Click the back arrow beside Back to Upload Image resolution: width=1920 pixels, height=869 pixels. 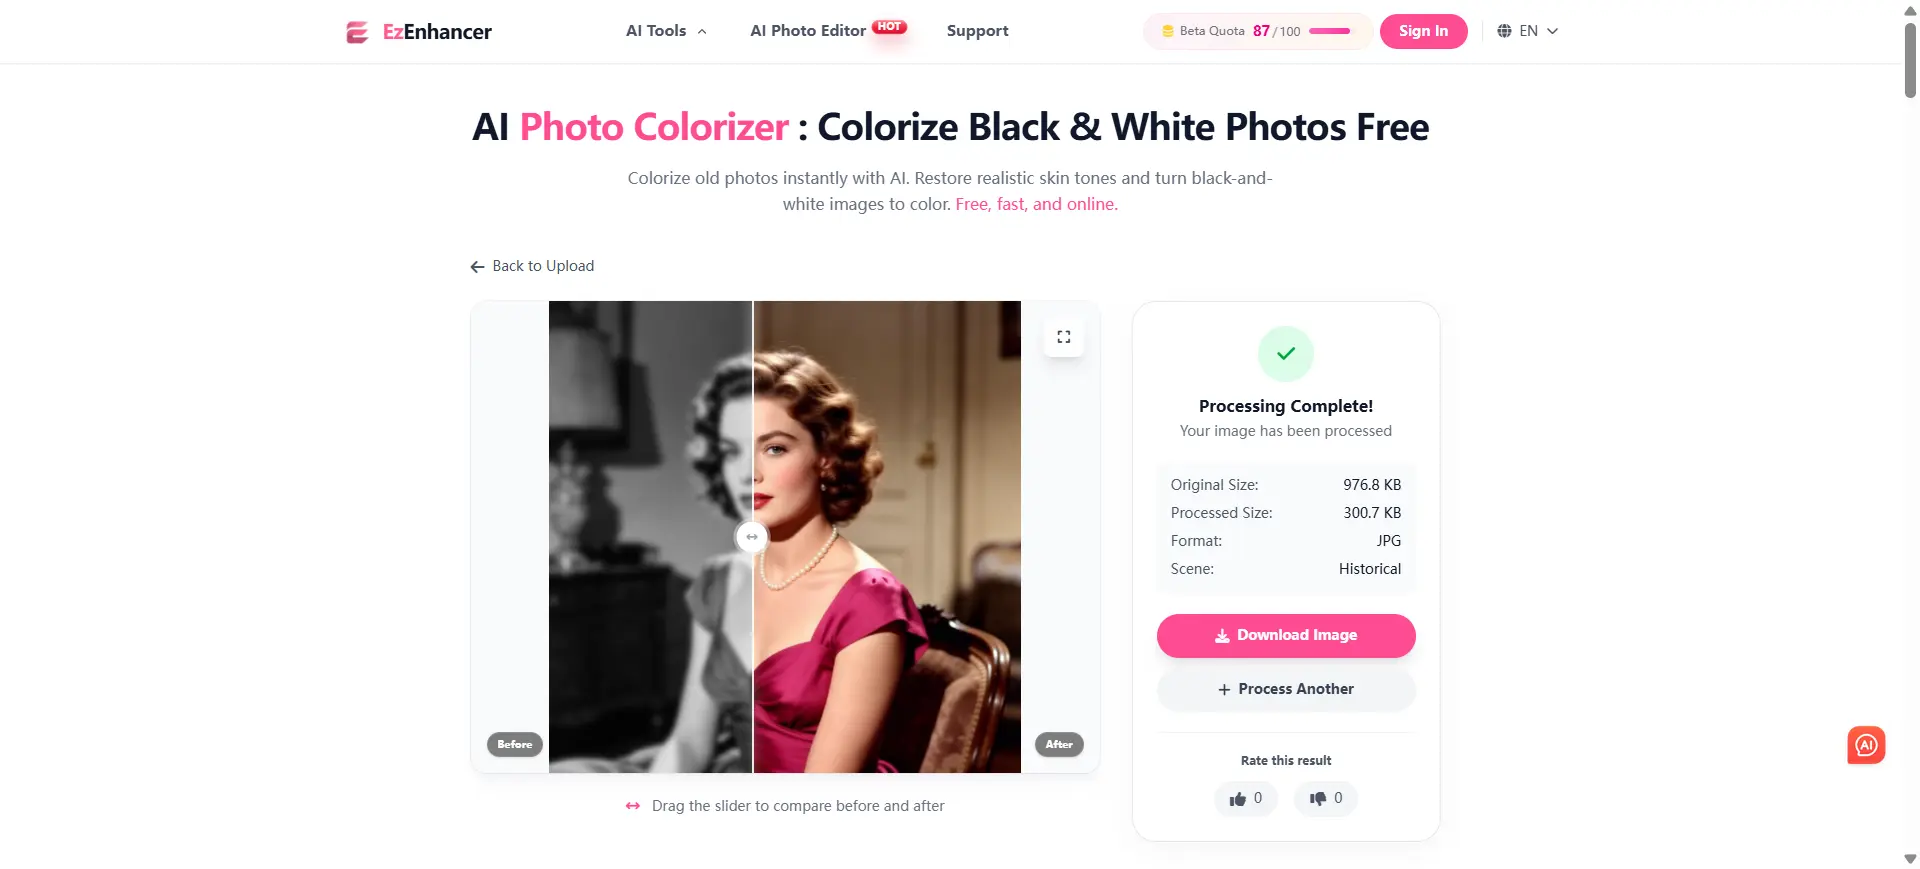coord(477,267)
